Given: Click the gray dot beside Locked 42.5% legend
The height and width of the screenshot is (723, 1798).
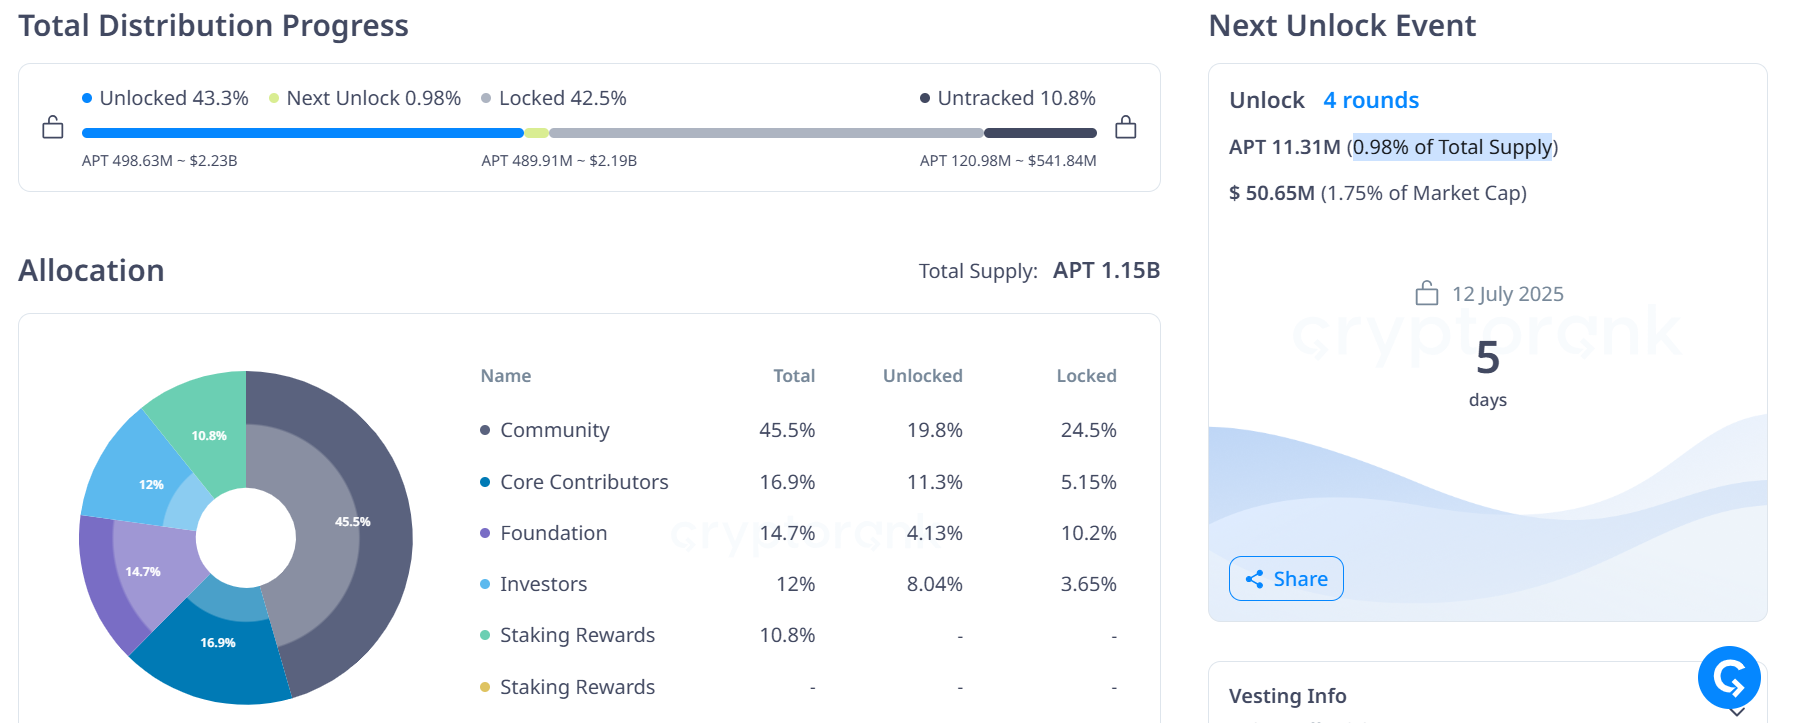Looking at the screenshot, I should pos(486,98).
